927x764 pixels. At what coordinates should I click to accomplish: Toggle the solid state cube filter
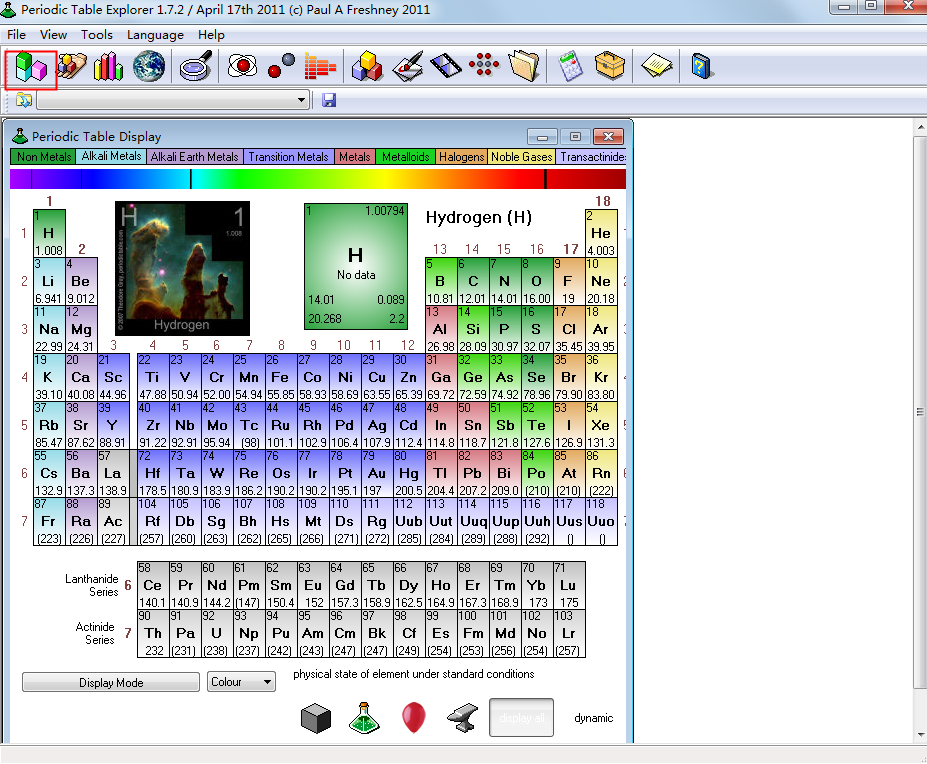click(316, 718)
